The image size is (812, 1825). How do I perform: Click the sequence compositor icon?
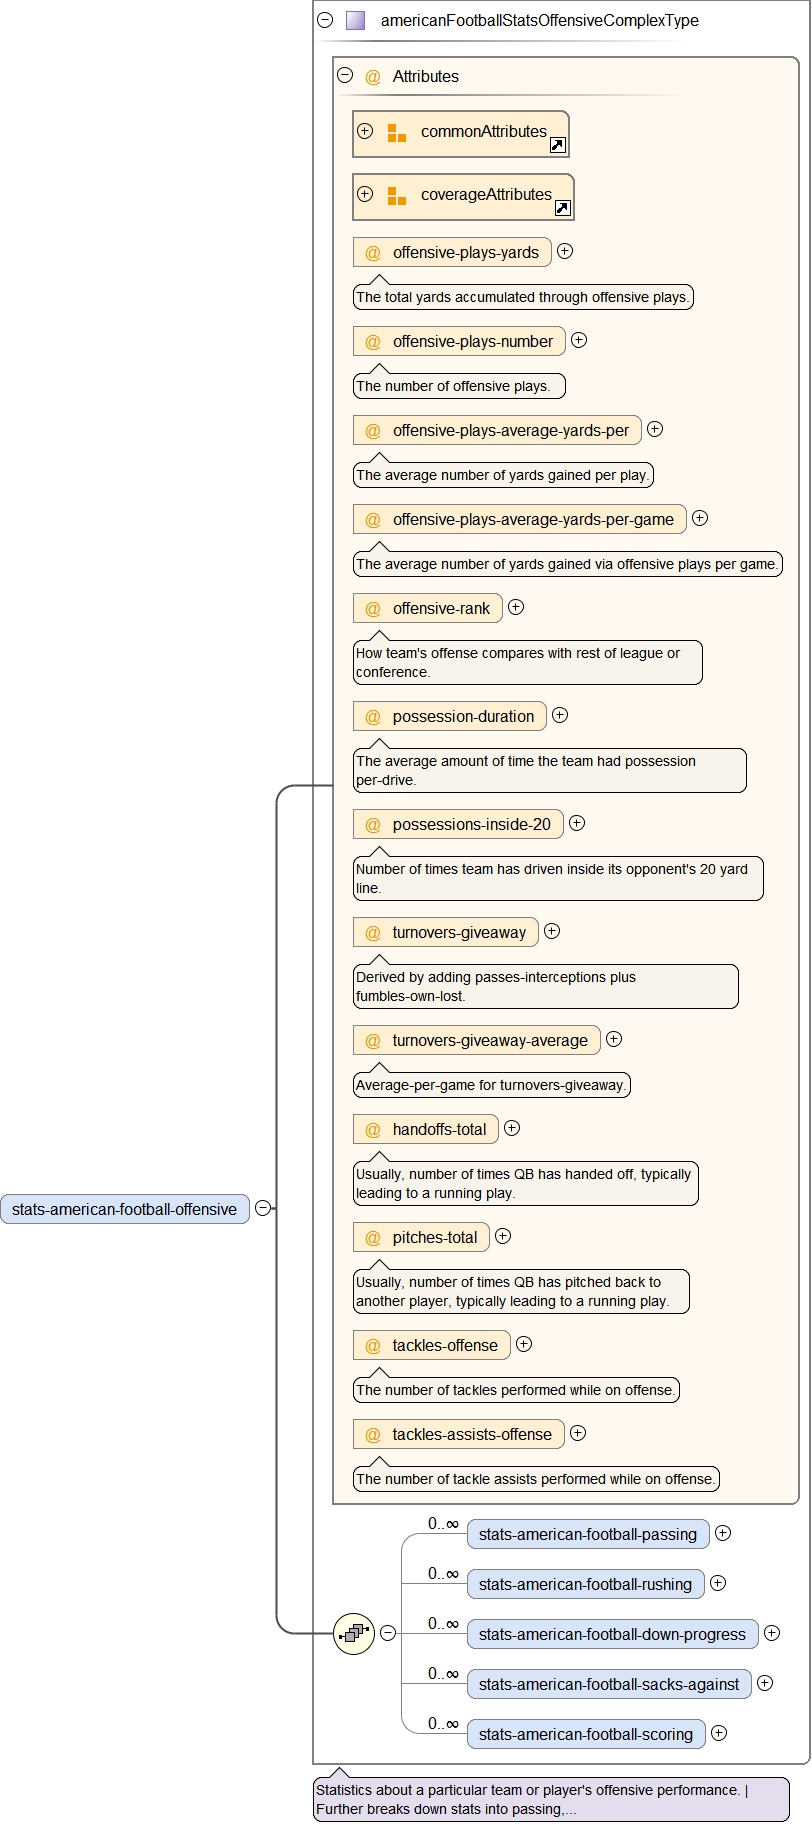tap(354, 1633)
